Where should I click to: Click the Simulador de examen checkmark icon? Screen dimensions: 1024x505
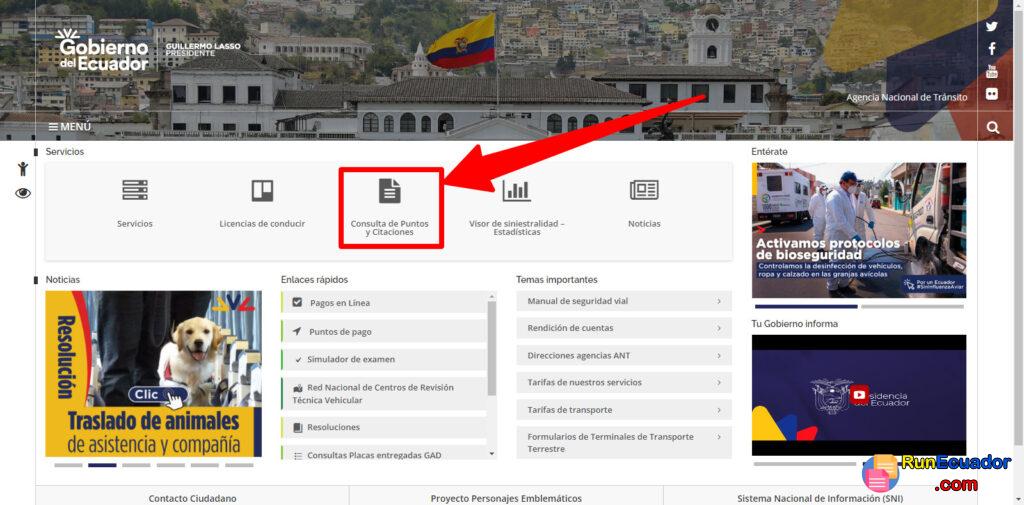click(x=298, y=359)
